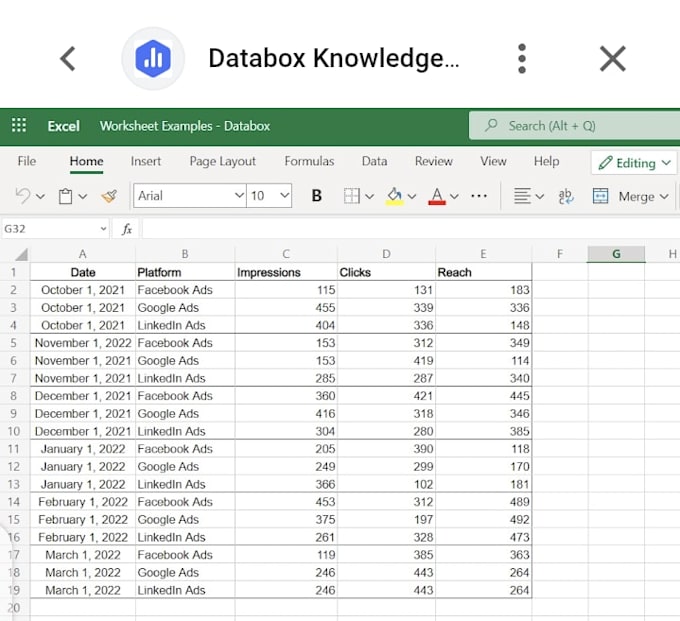Open the Excel app launcher grid
Viewport: 680px width, 621px height.
click(x=19, y=125)
